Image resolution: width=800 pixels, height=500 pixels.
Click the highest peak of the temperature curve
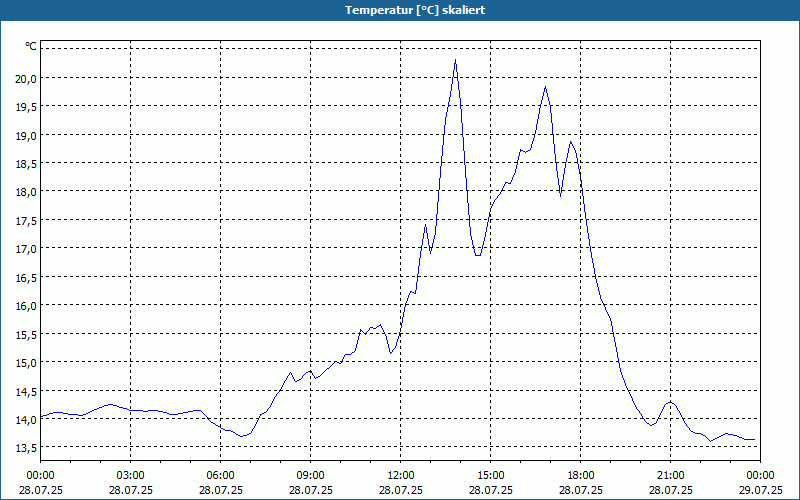point(455,60)
